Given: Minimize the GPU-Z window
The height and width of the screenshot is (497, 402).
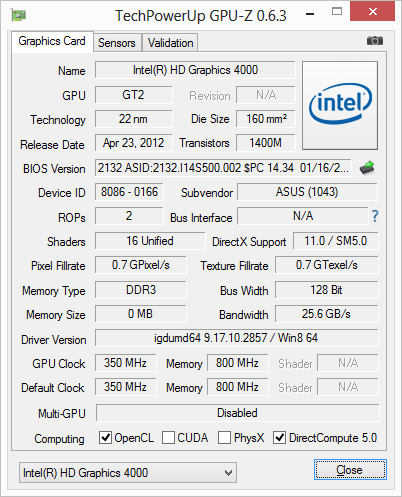Looking at the screenshot, I should [310, 14].
